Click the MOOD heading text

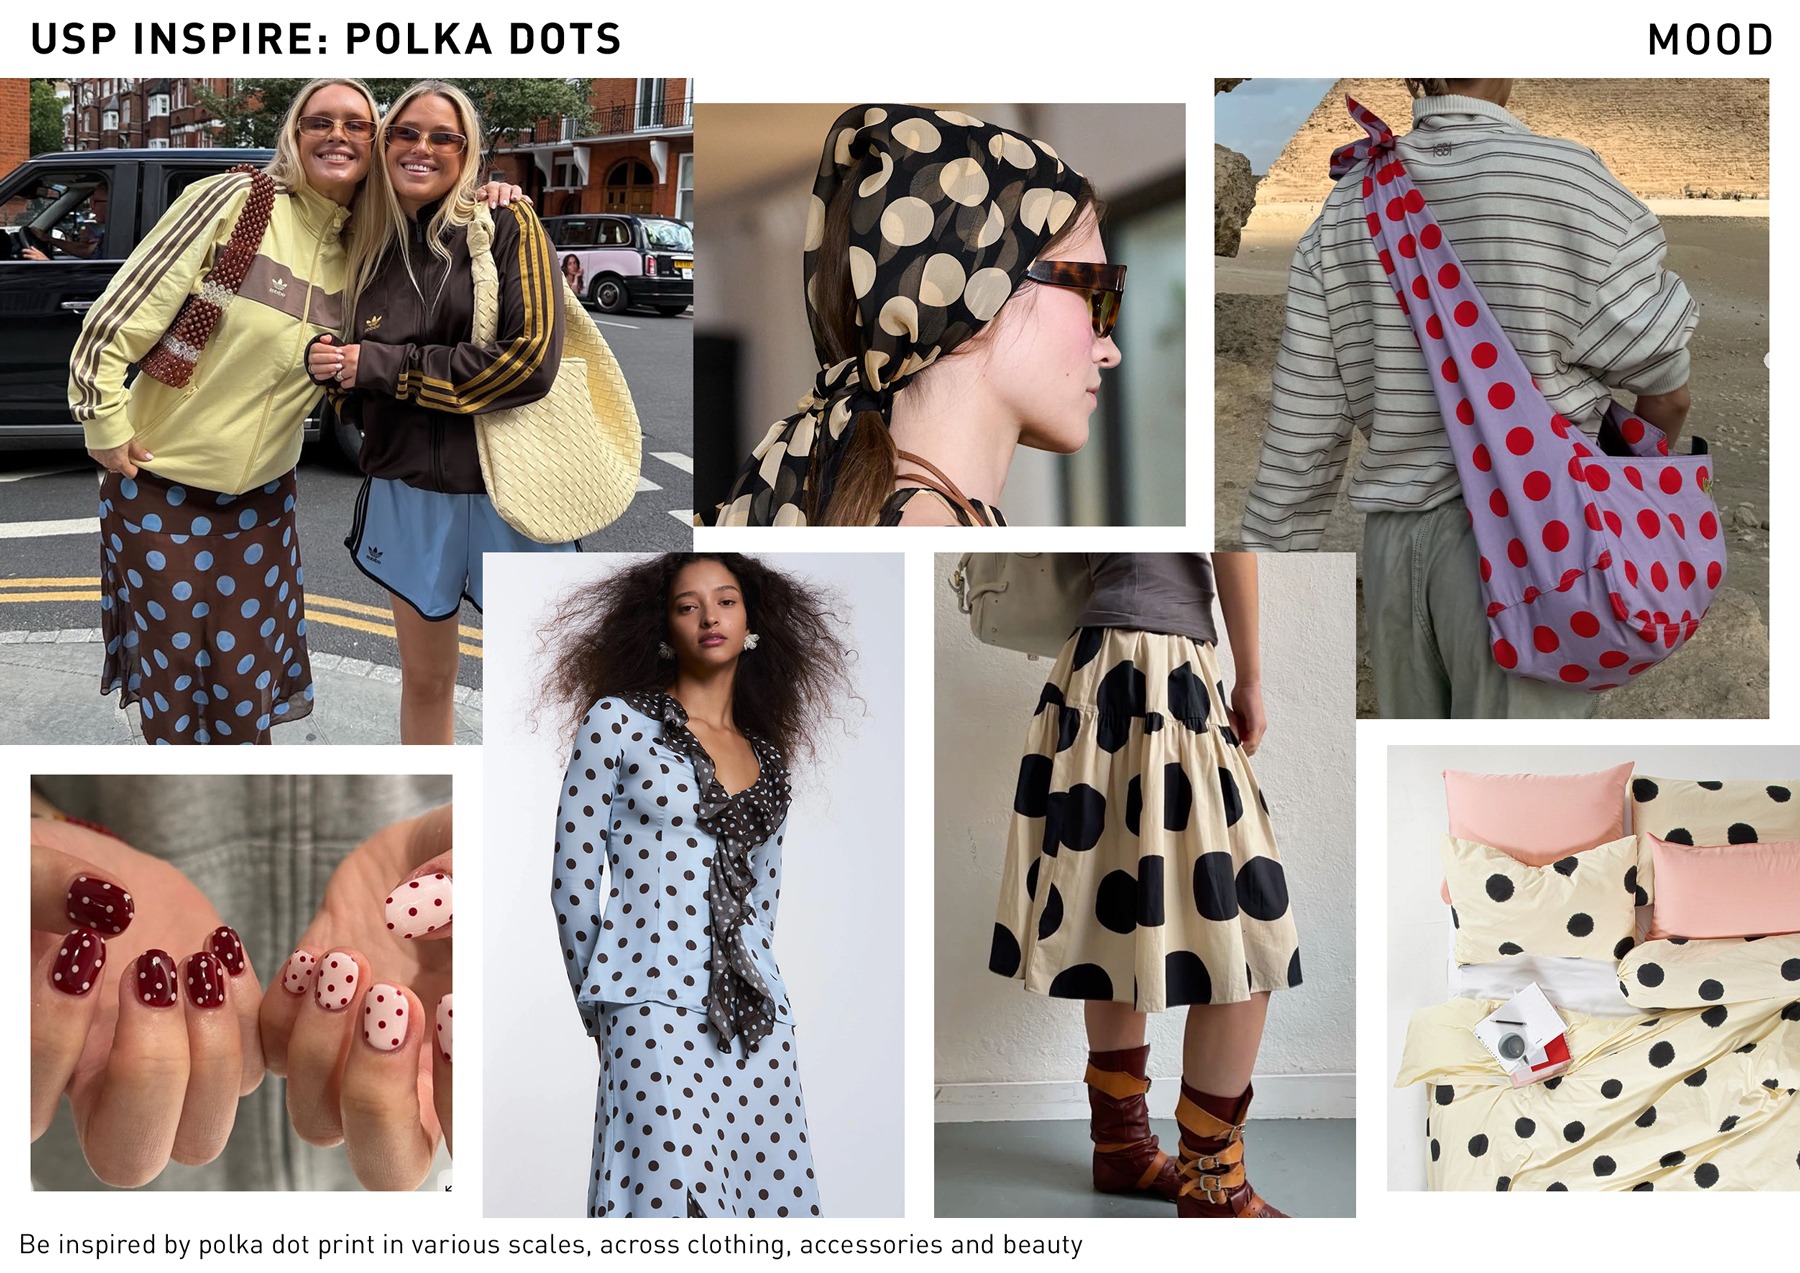point(1710,40)
